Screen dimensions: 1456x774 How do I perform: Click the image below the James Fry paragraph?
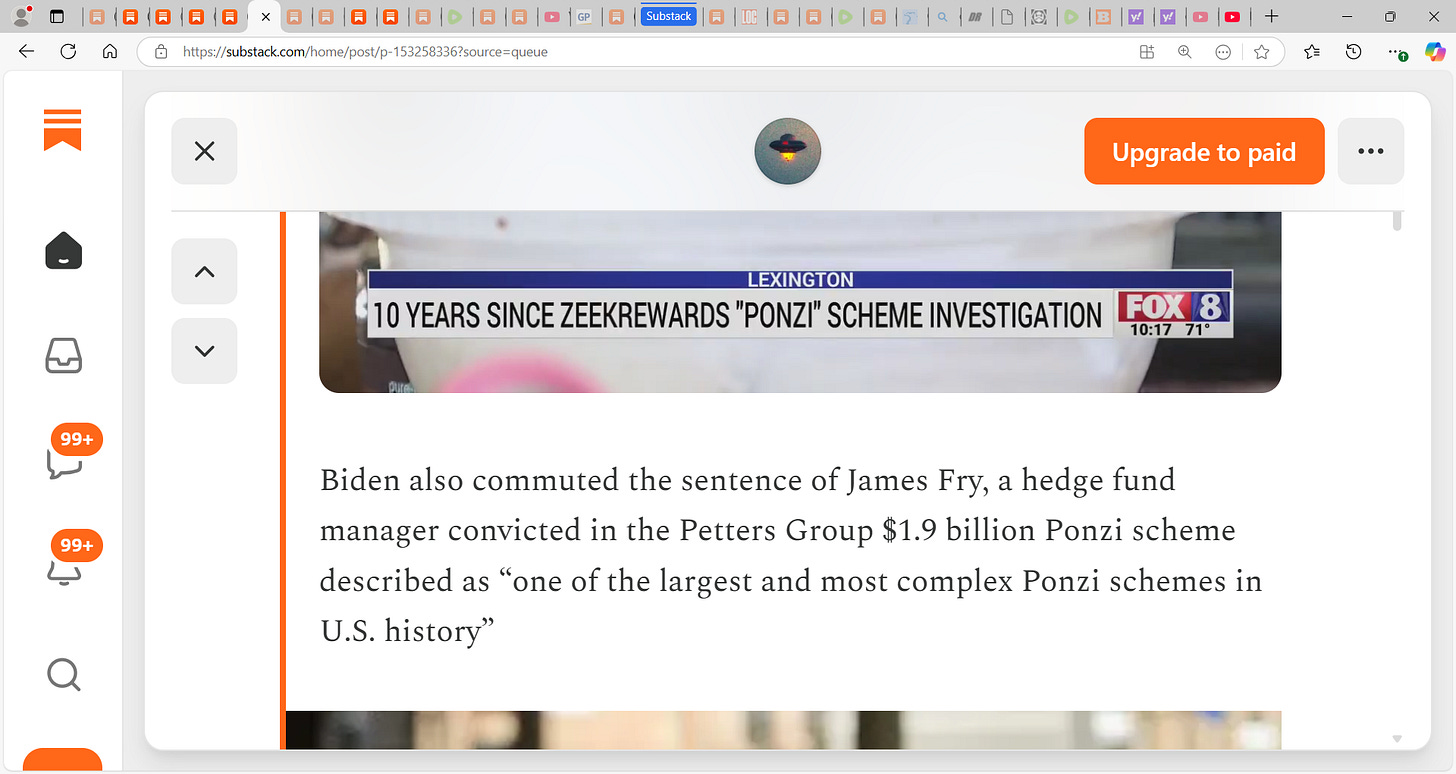tap(783, 730)
